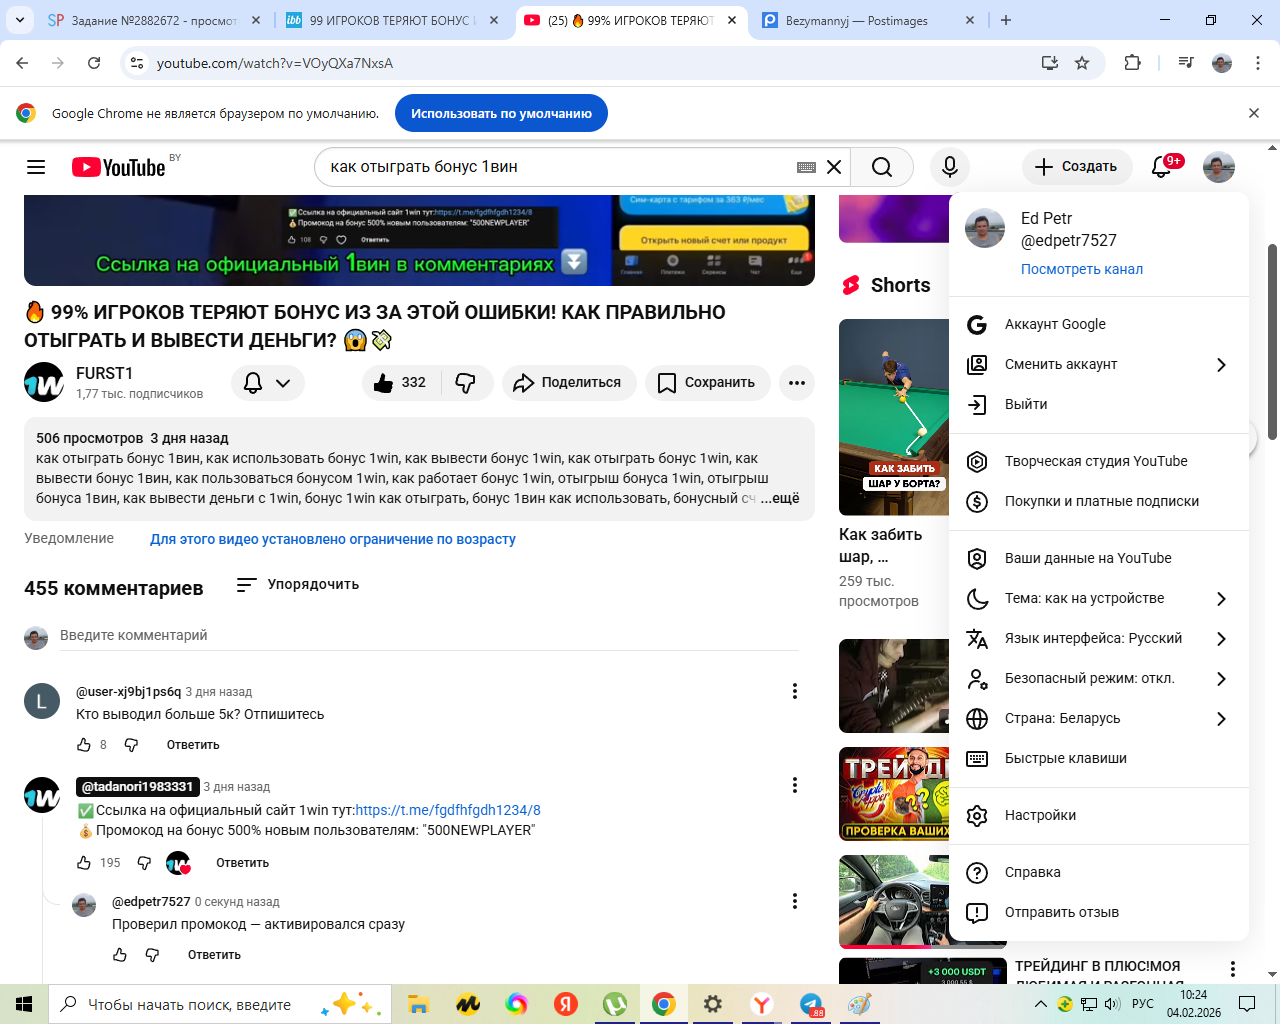Open 'Справка' menu item
Viewport: 1280px width, 1024px height.
(x=1099, y=872)
